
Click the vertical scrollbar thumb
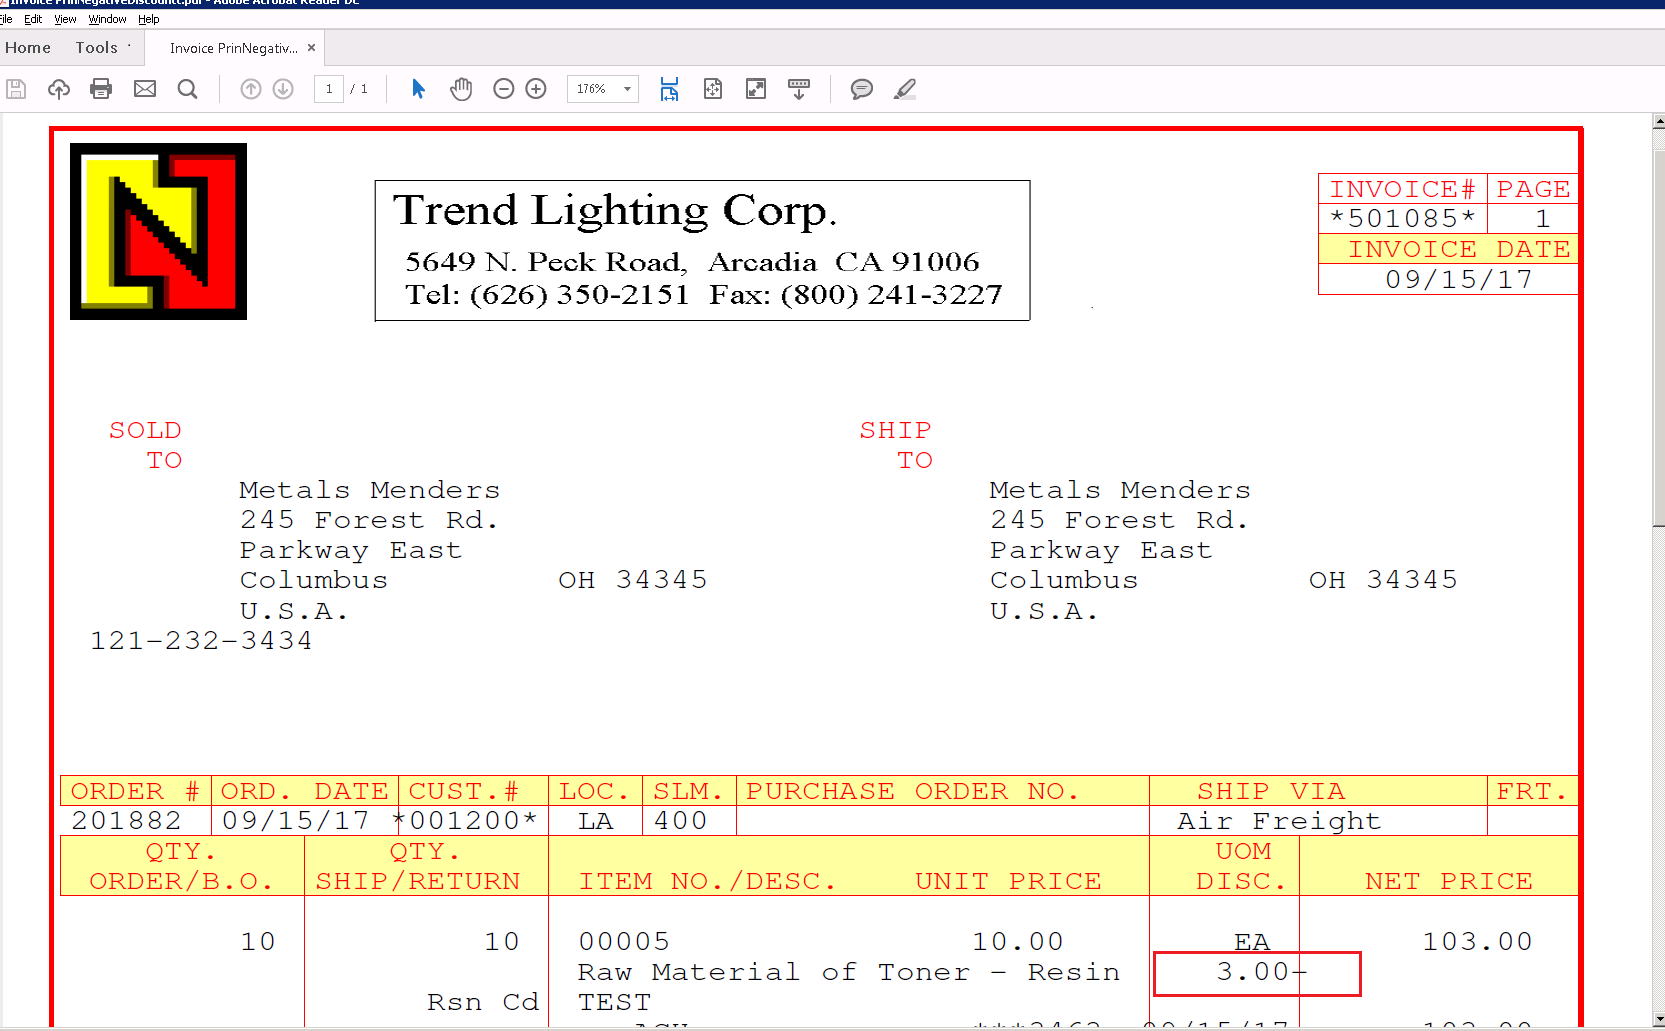click(1658, 338)
